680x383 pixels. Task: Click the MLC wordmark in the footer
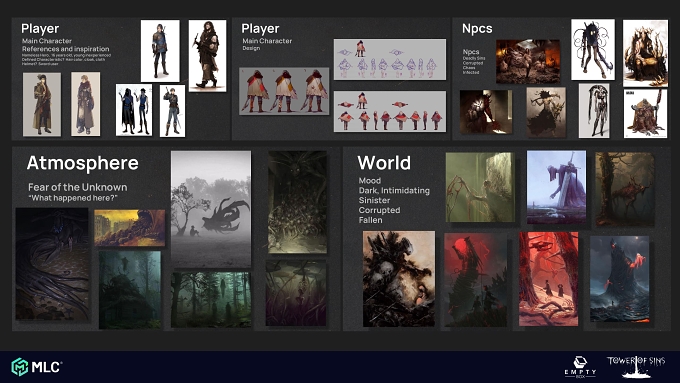(x=46, y=367)
